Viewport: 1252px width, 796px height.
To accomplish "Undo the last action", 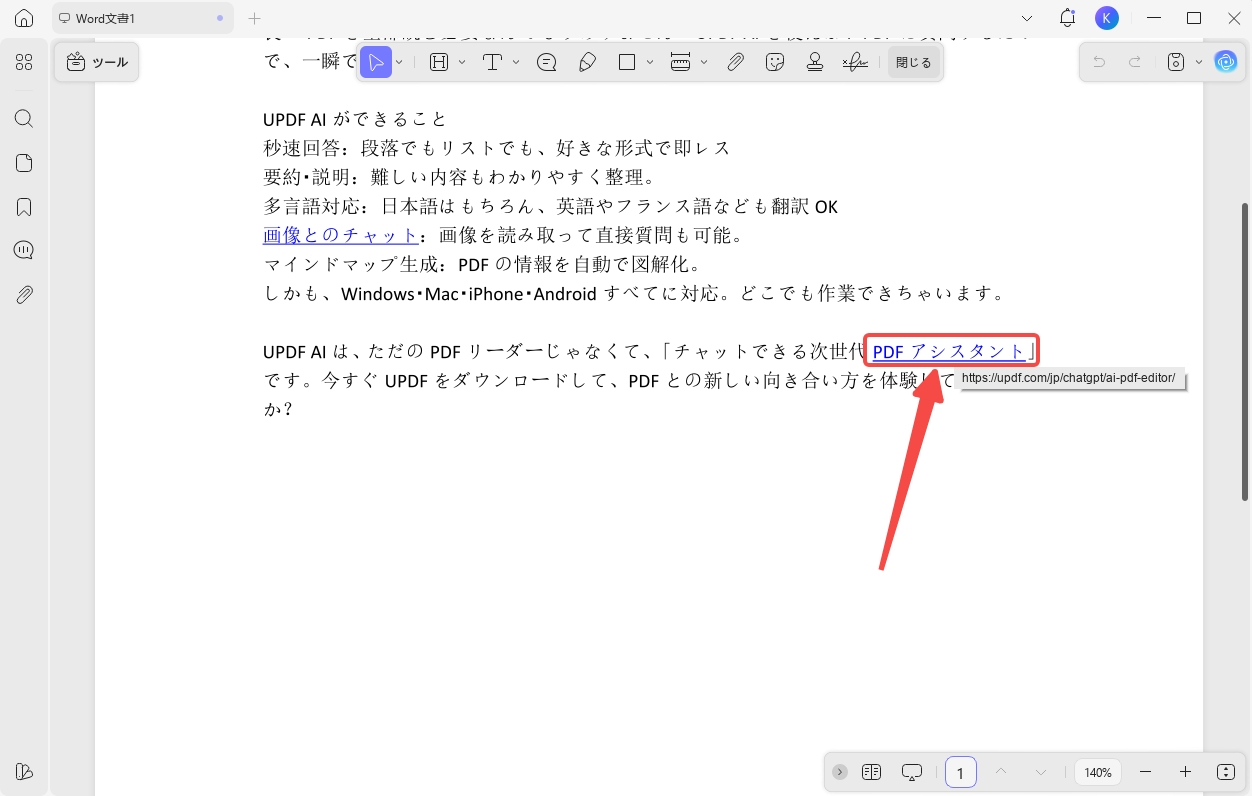I will 1099,62.
